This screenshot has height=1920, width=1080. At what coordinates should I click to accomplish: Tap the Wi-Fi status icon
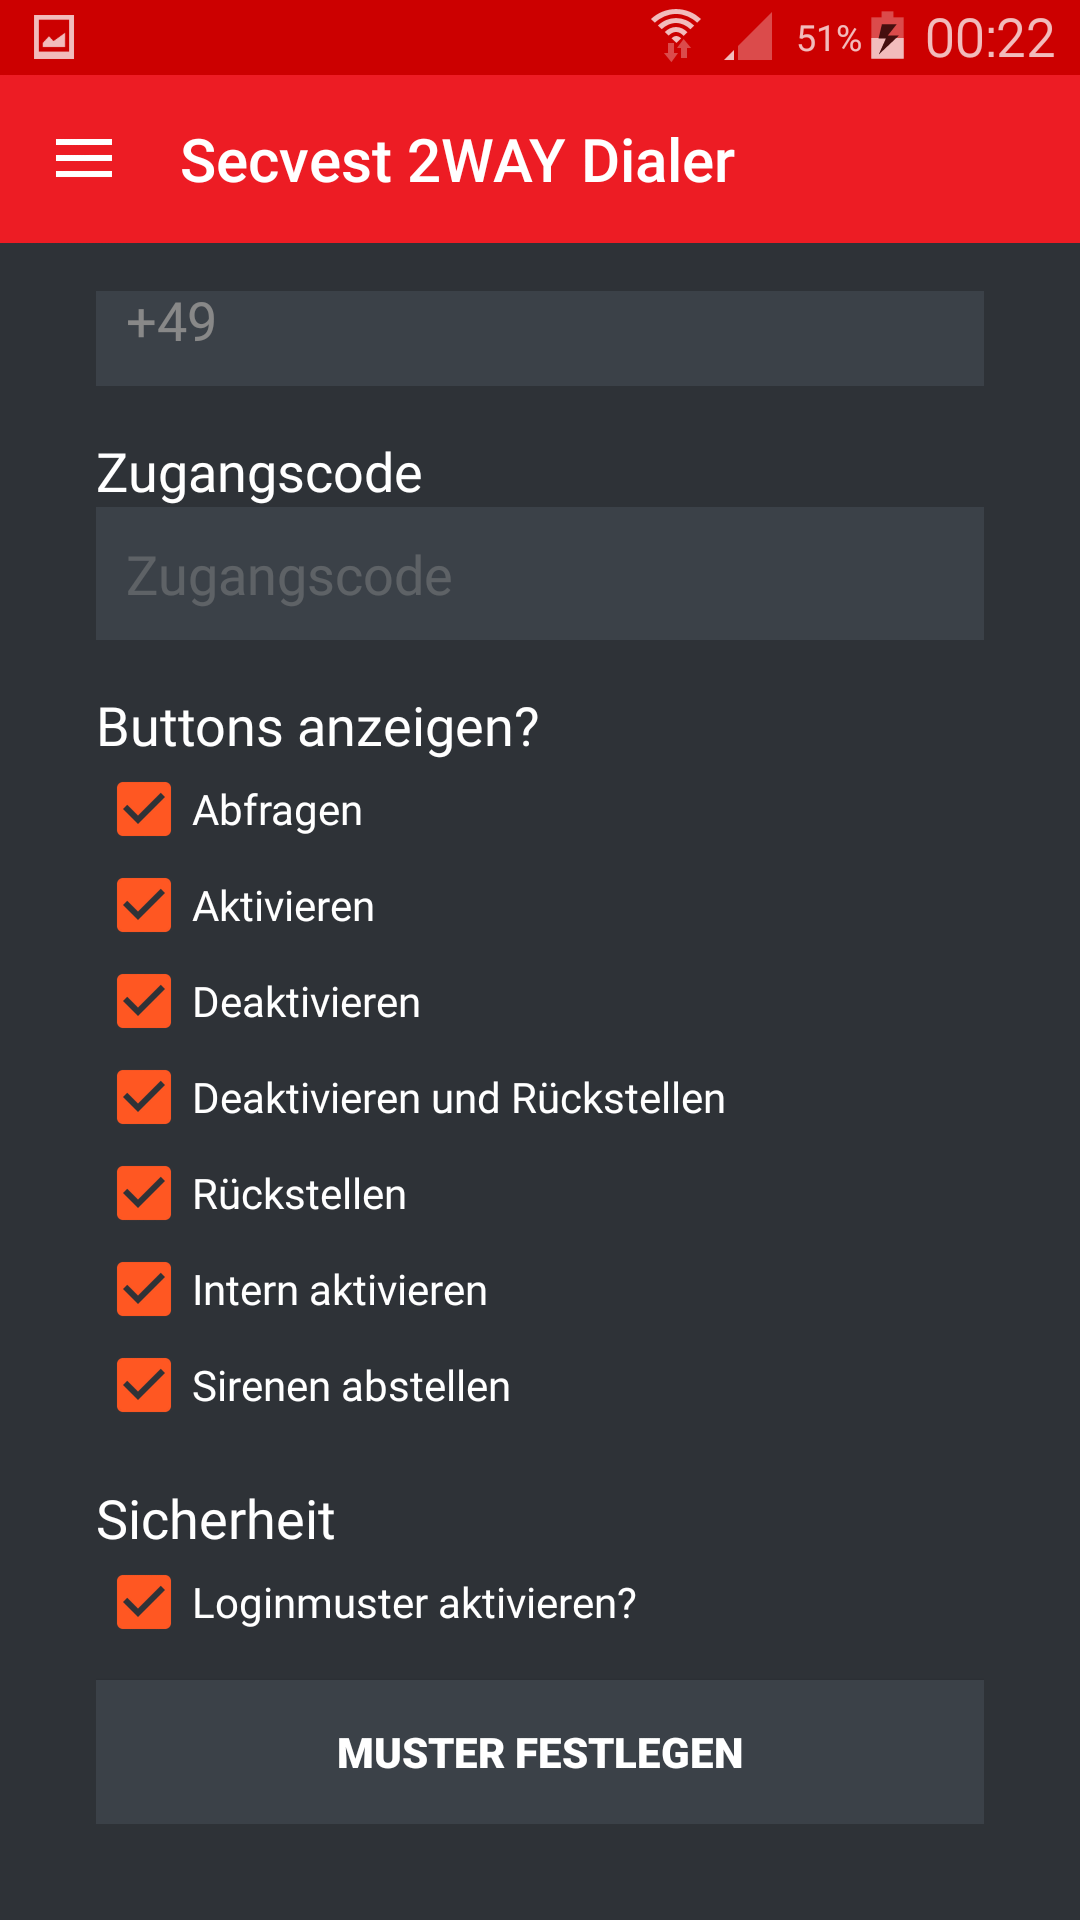677,36
